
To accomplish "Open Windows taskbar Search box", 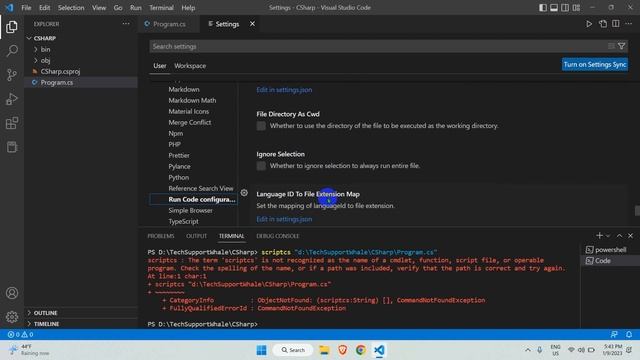I will tap(293, 350).
